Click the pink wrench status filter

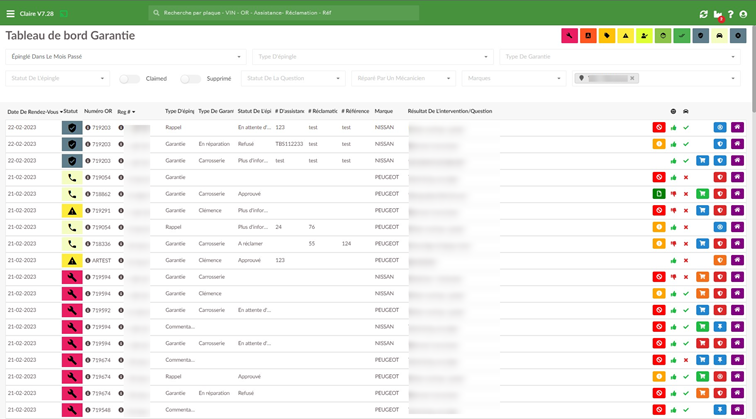tap(569, 36)
